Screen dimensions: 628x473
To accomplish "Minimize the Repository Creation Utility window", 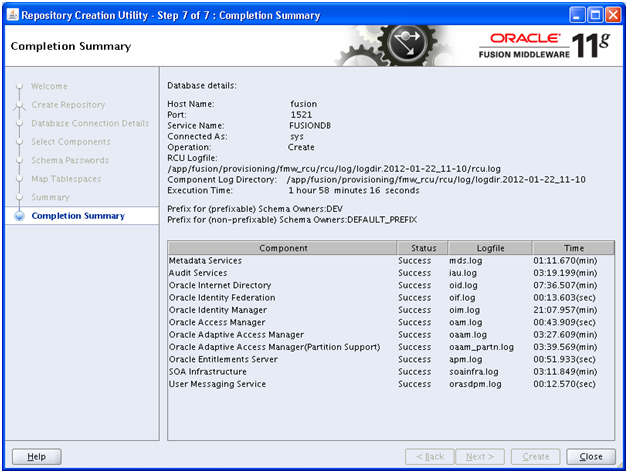I will point(577,15).
